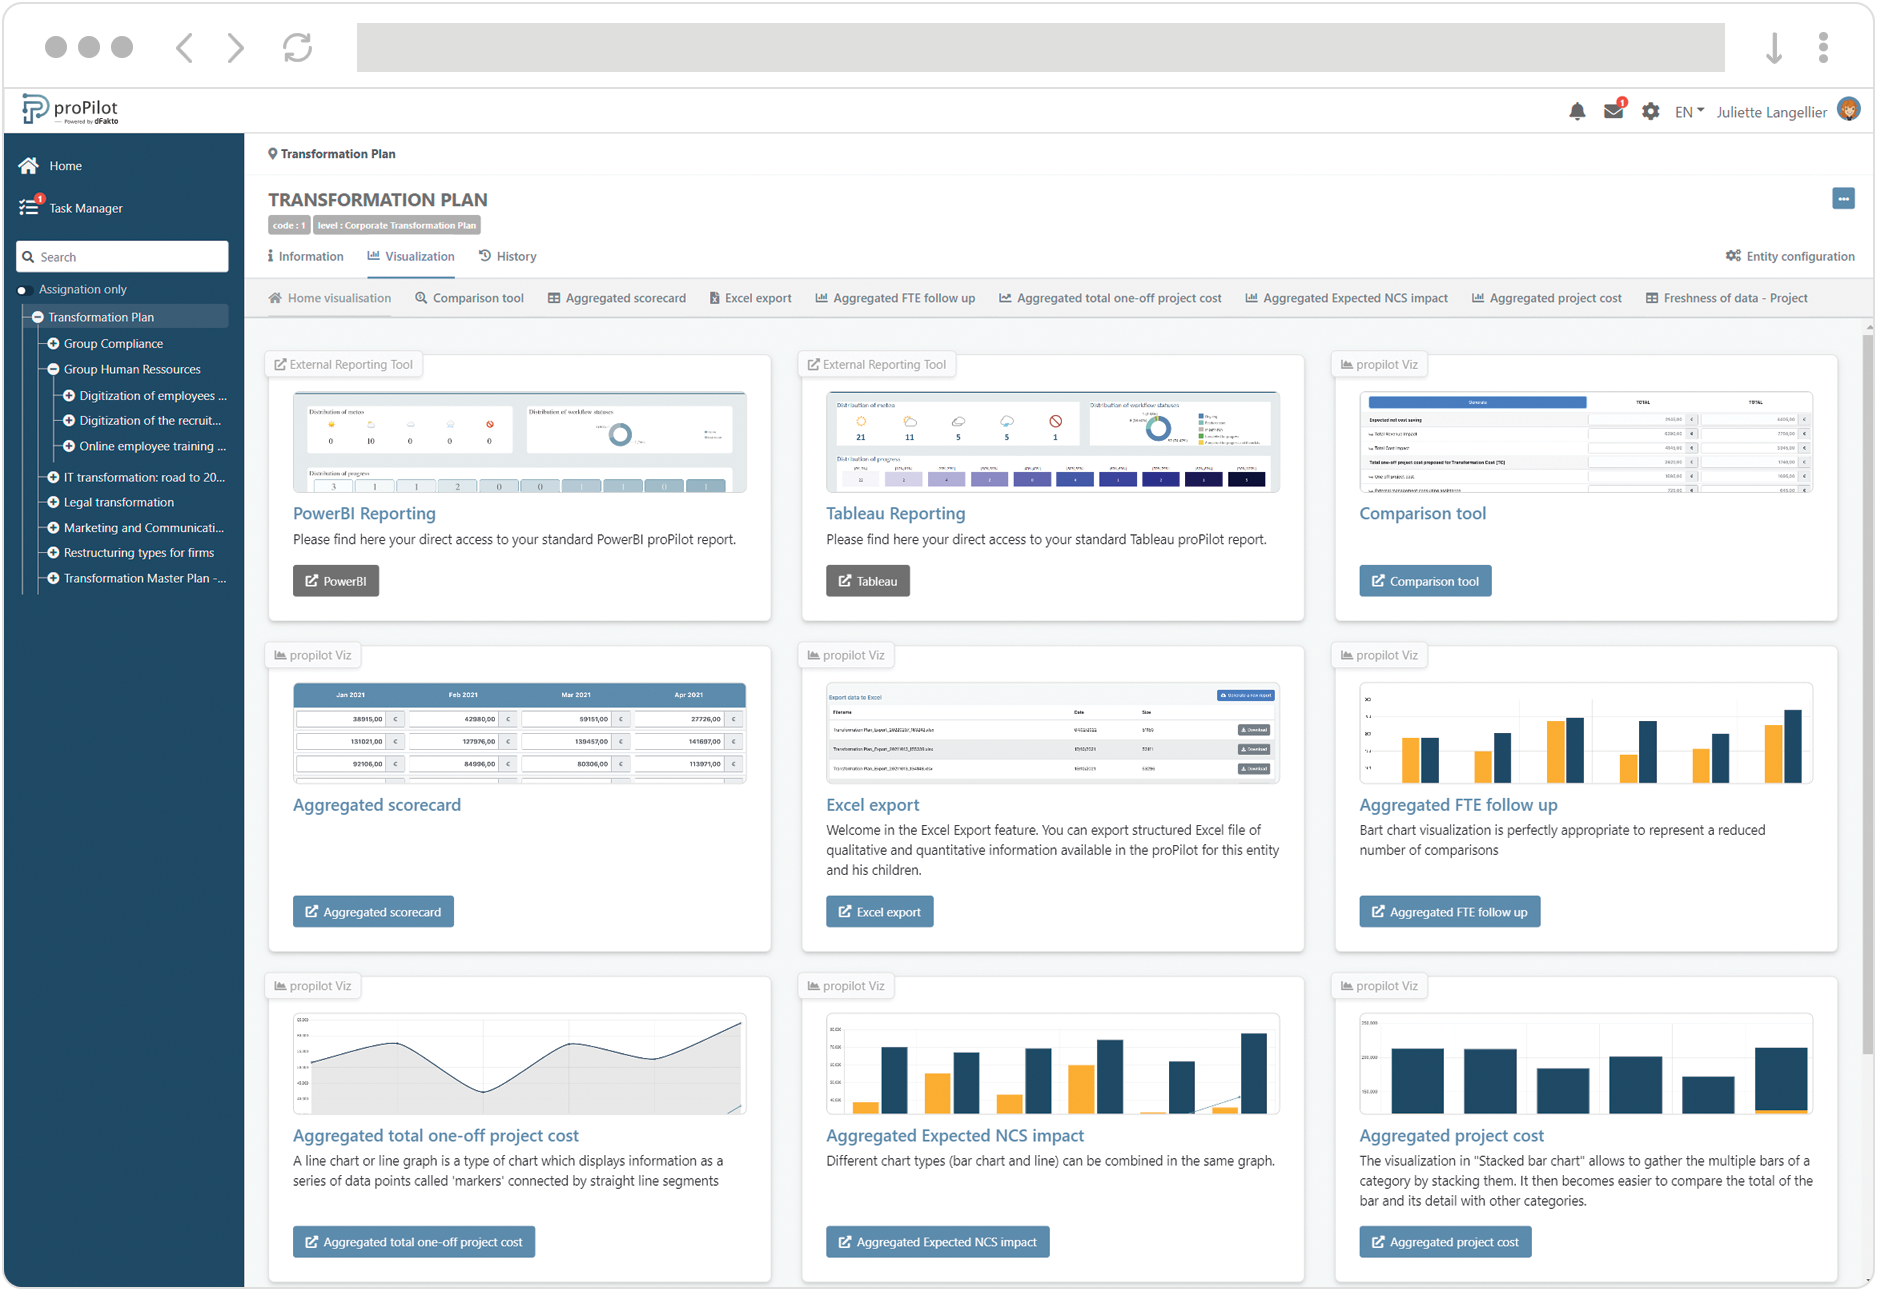Viewport: 1879px width, 1293px height.
Task: Expand the Group Compliance tree node
Action: tap(53, 343)
